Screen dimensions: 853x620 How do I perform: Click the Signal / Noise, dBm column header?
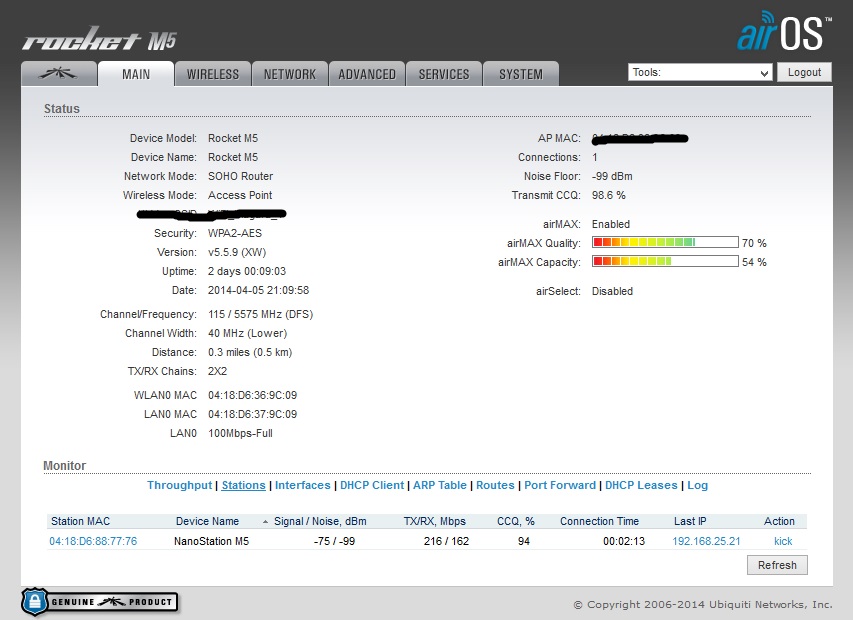pos(320,521)
